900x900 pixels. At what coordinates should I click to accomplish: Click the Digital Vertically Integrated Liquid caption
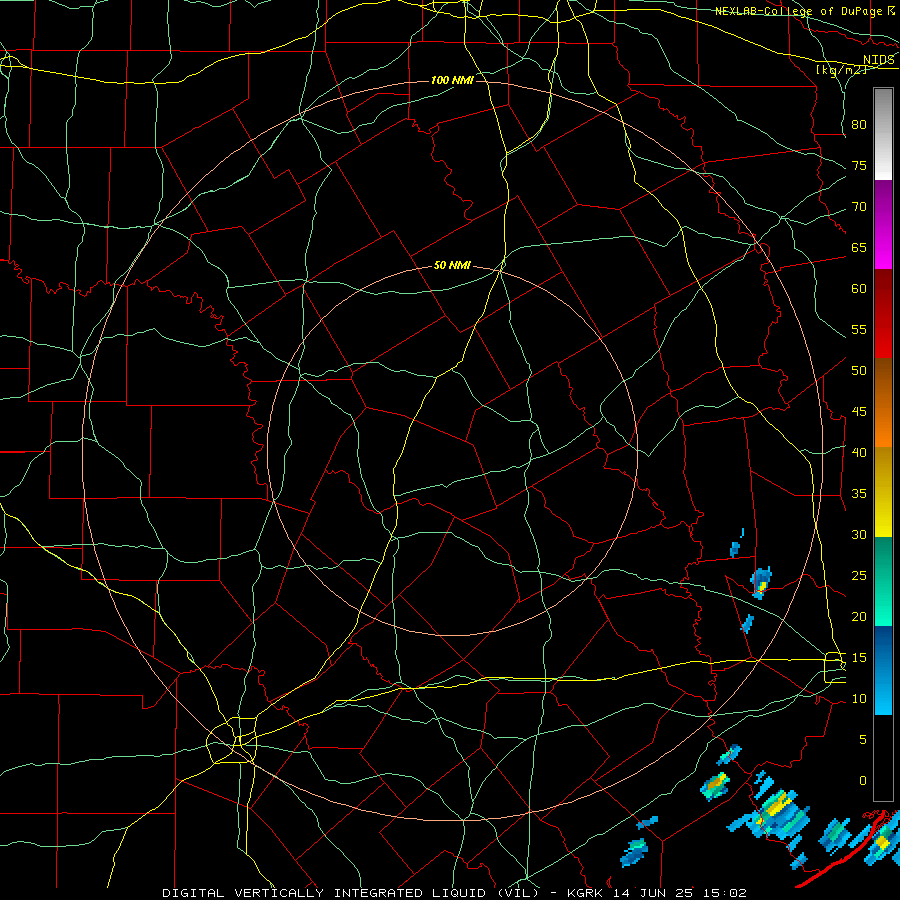(x=454, y=893)
